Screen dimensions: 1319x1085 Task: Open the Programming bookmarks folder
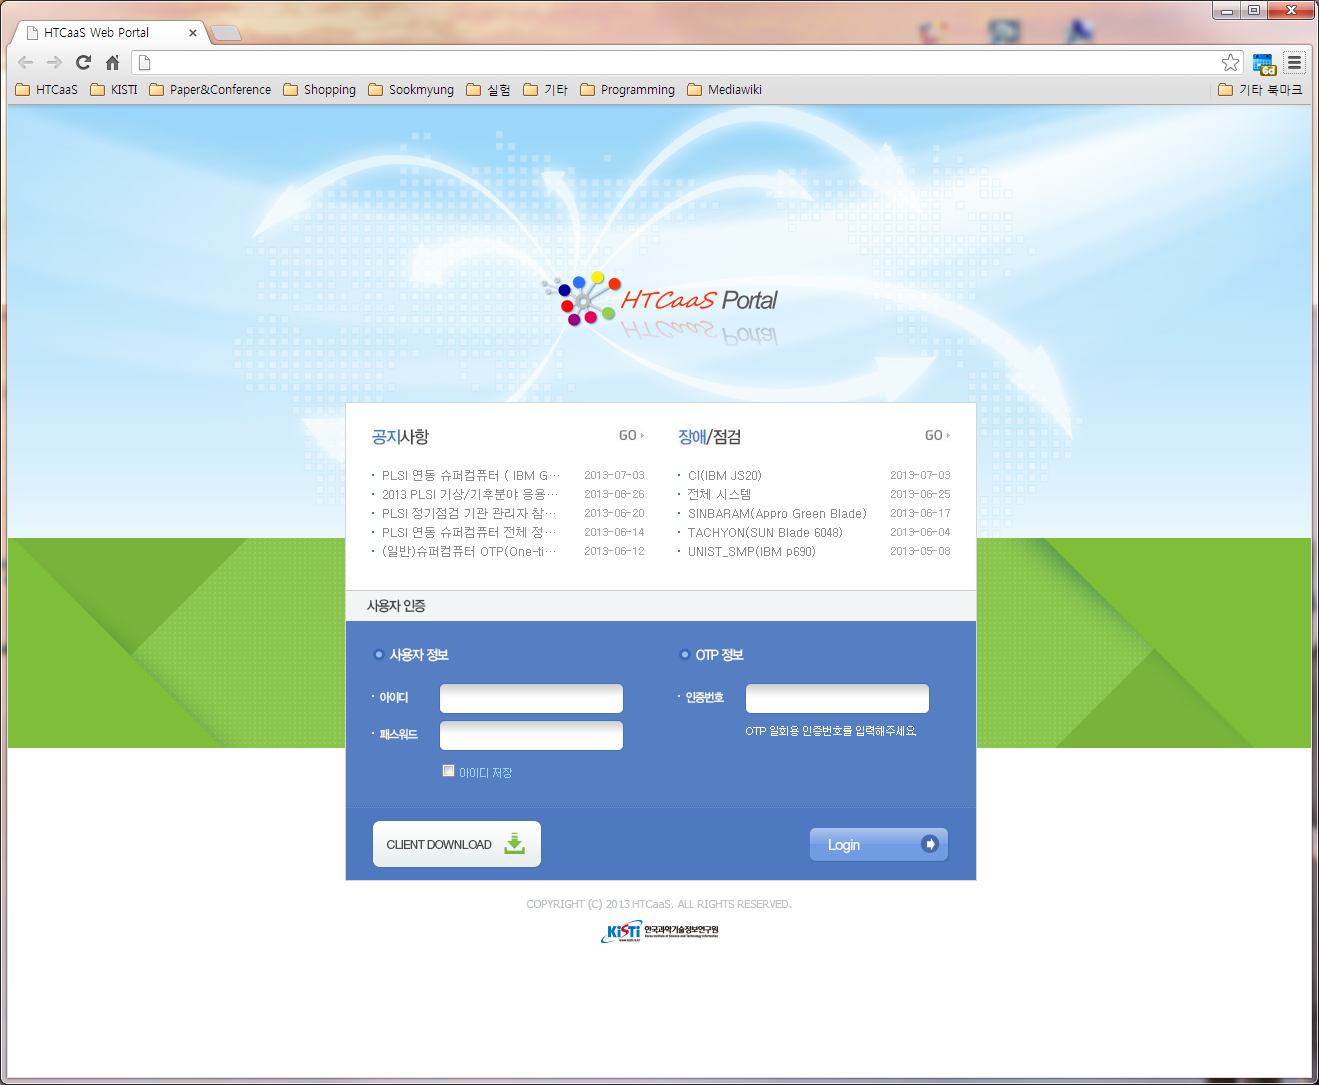[628, 90]
